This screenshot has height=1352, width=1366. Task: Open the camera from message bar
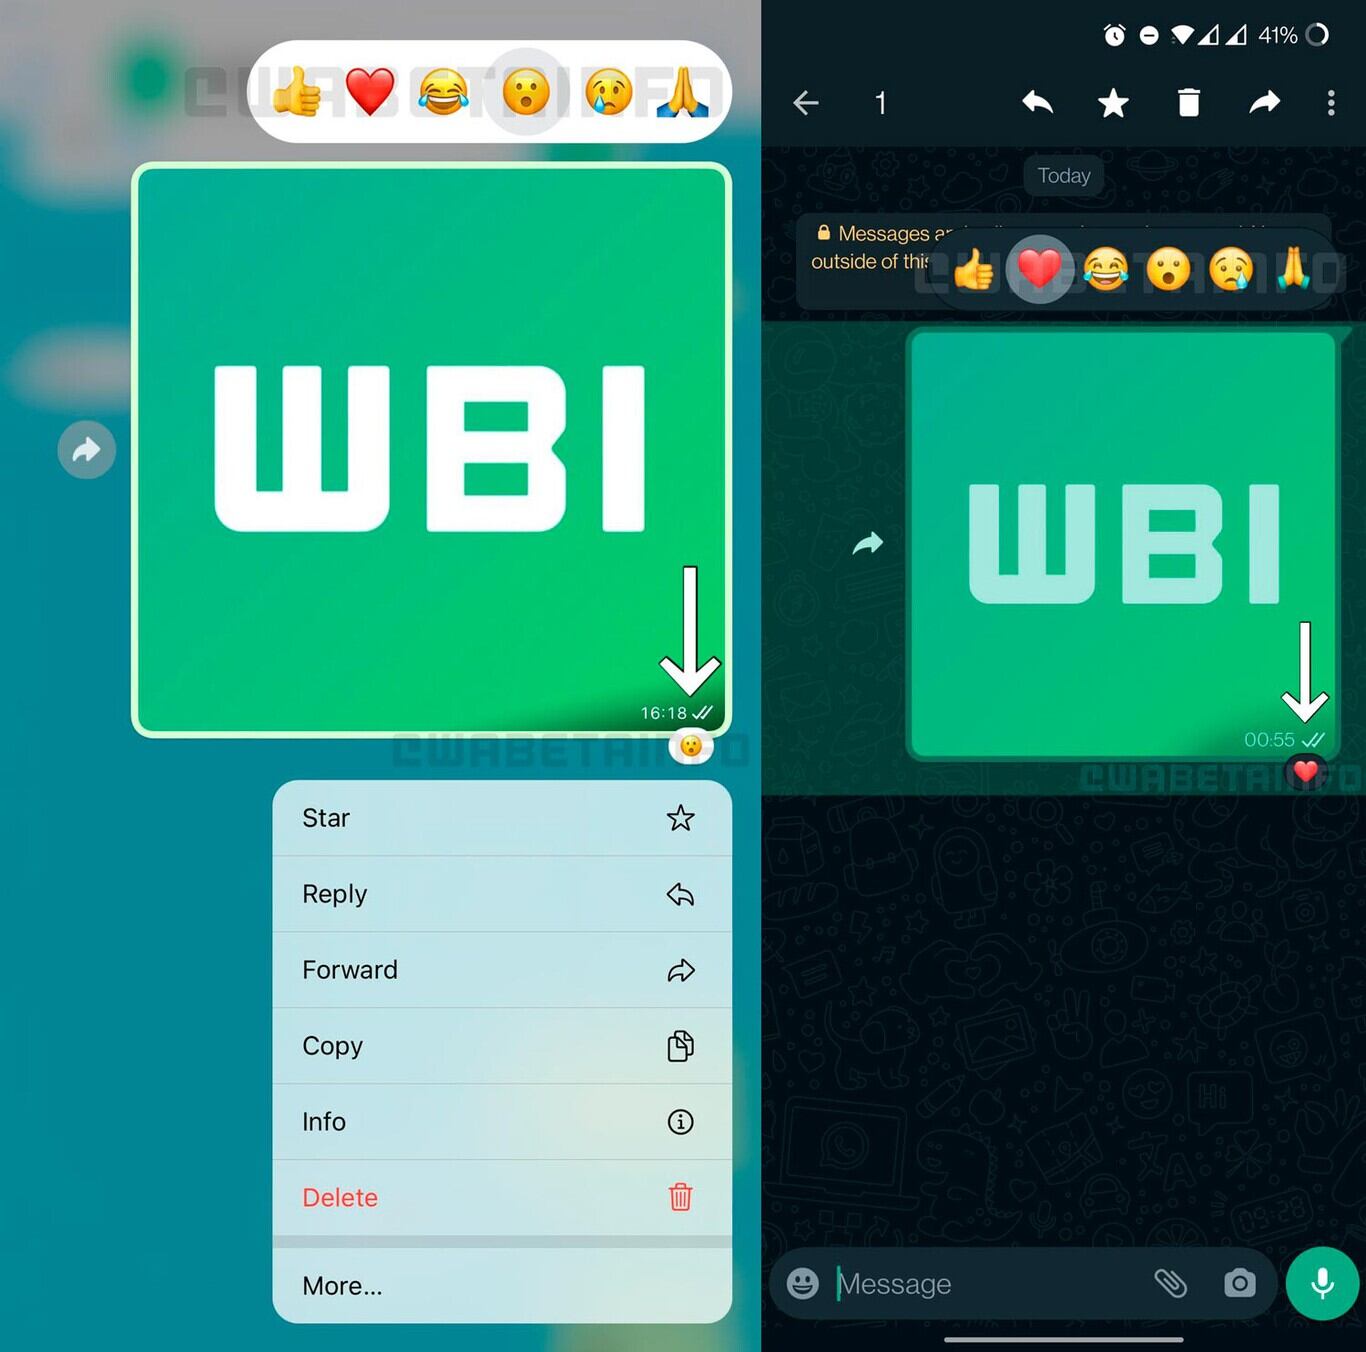[1239, 1283]
